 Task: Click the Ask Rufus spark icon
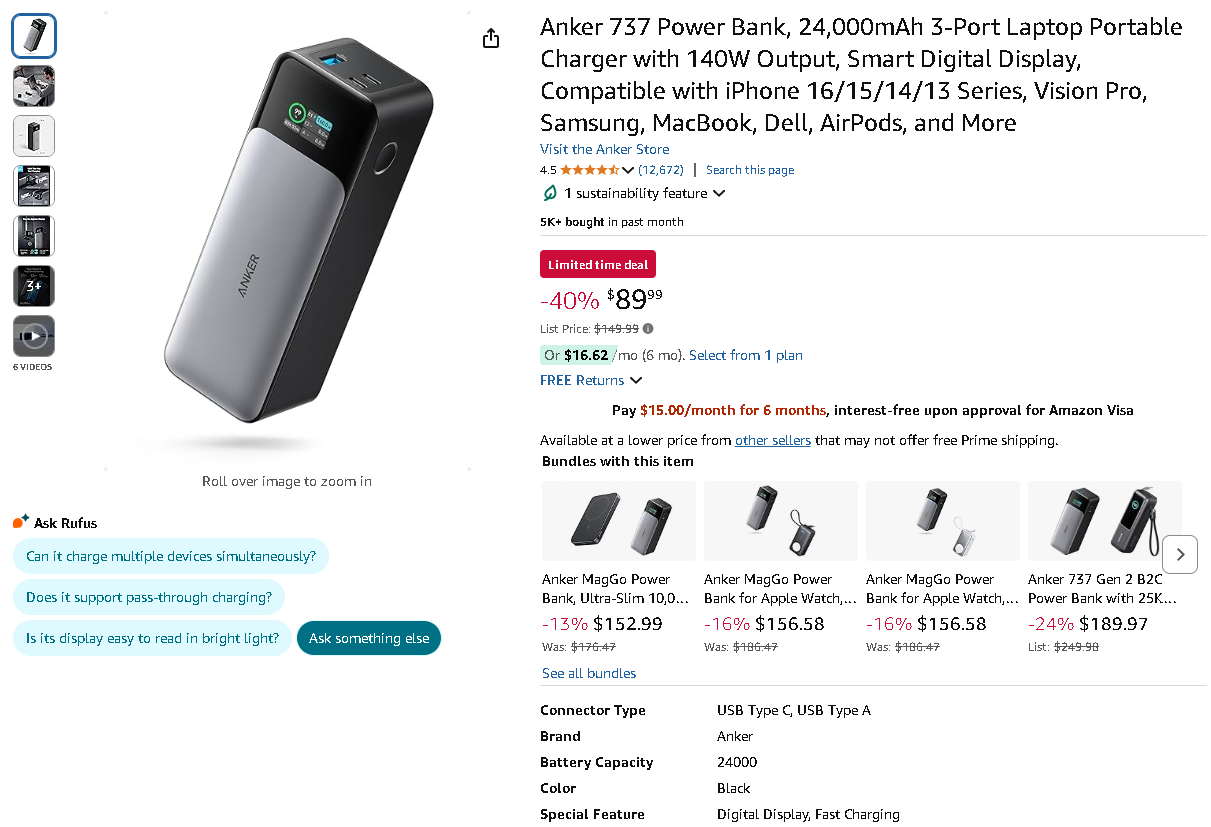click(19, 520)
